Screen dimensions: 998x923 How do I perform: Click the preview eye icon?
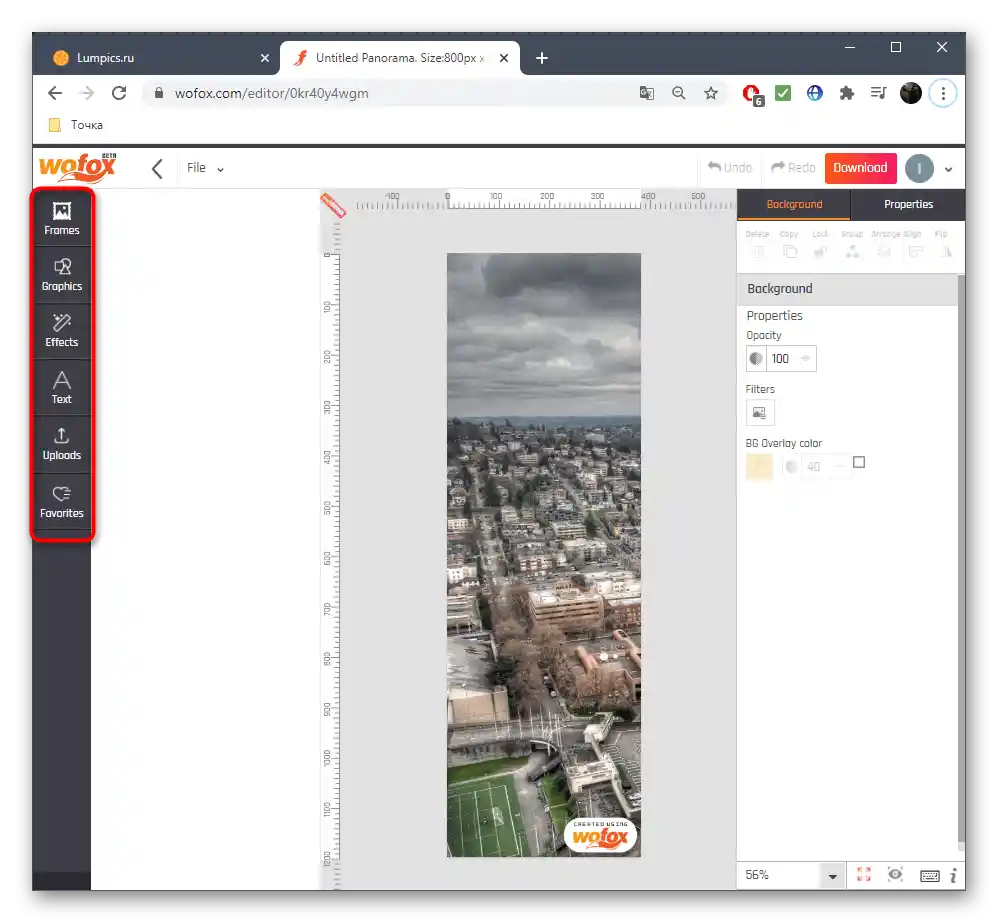(895, 874)
